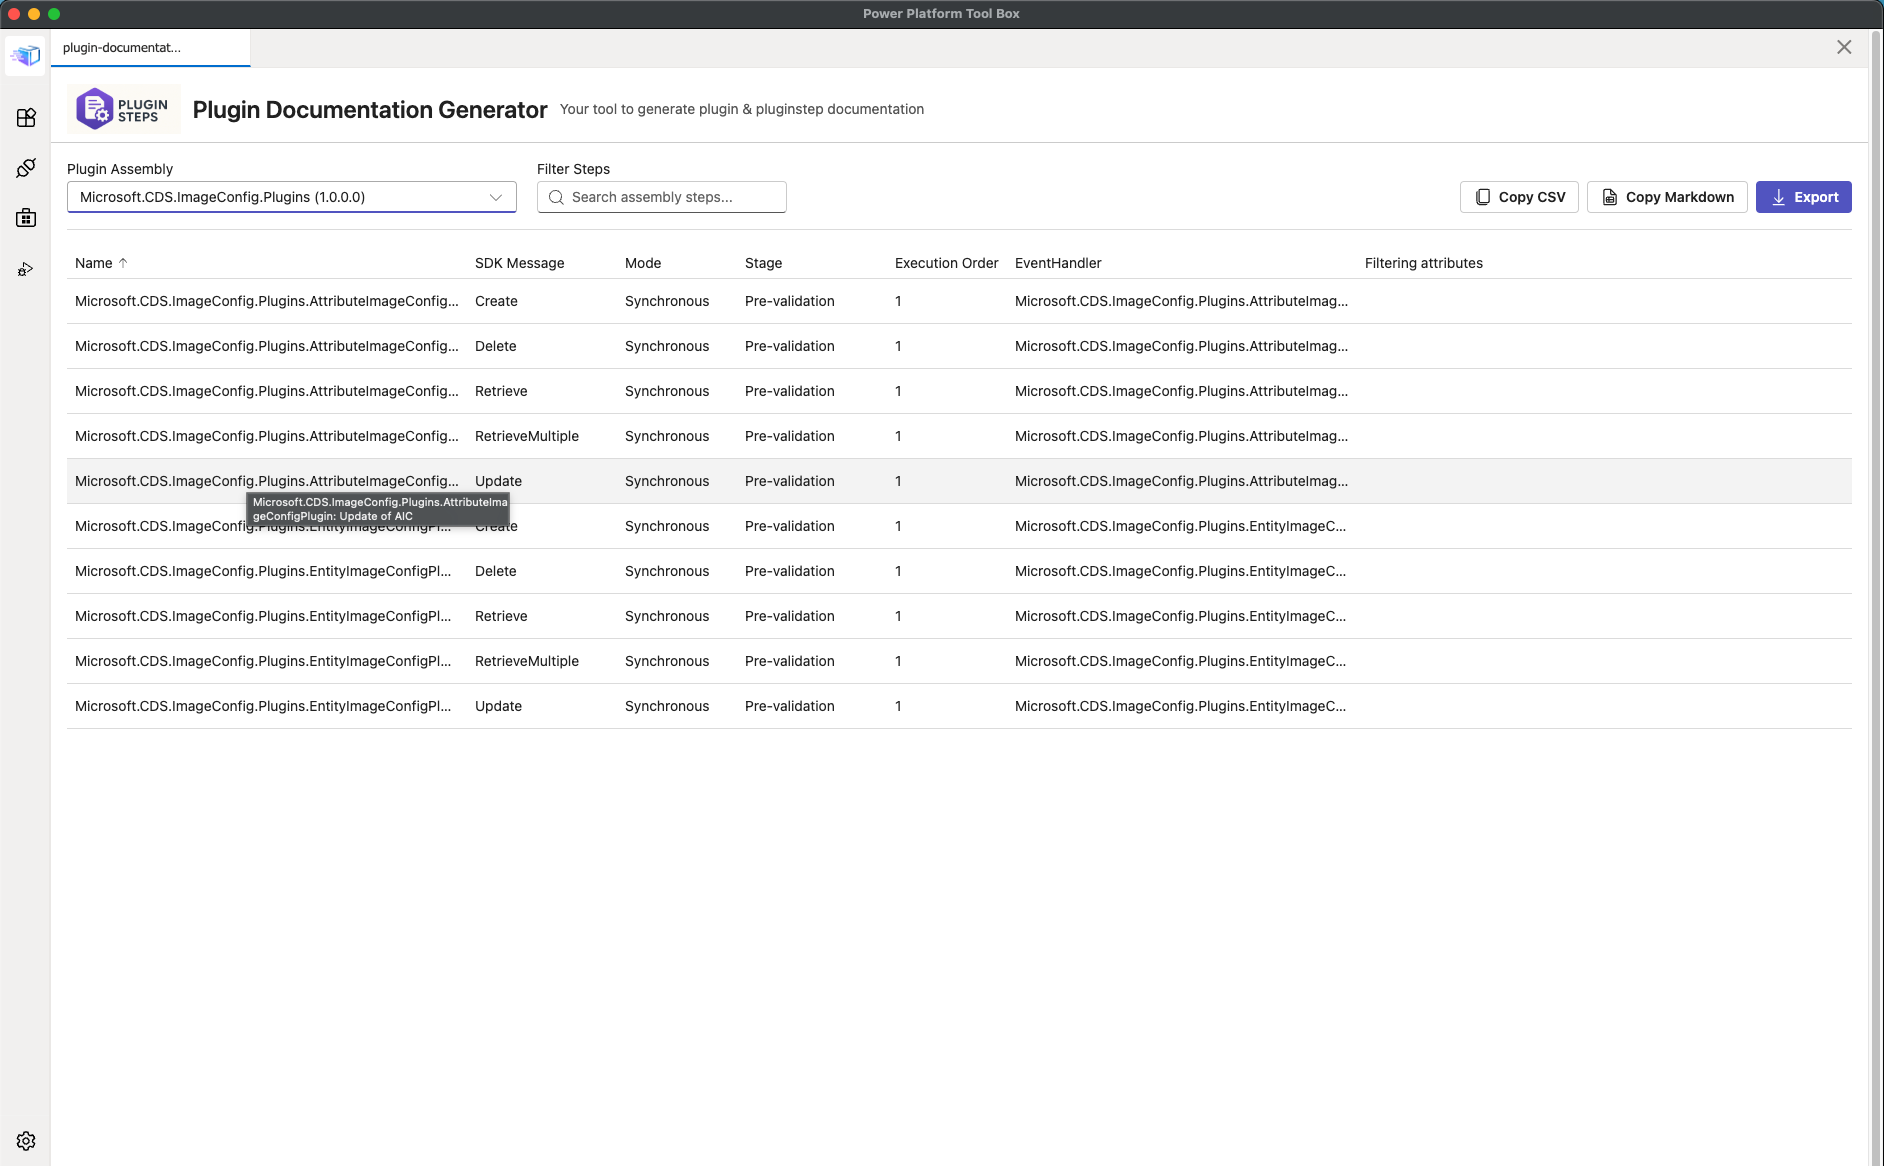Click inside the Search assembly steps field
The height and width of the screenshot is (1166, 1884).
click(660, 197)
